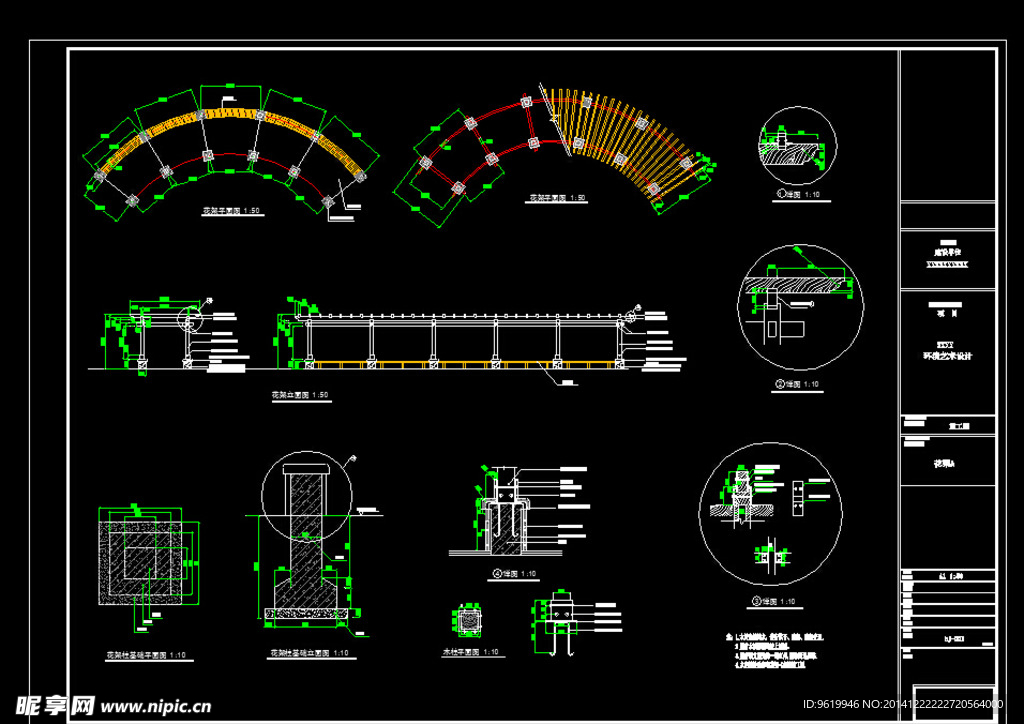Click the small wooden post plan symbol
This screenshot has height=724, width=1024.
[467, 622]
